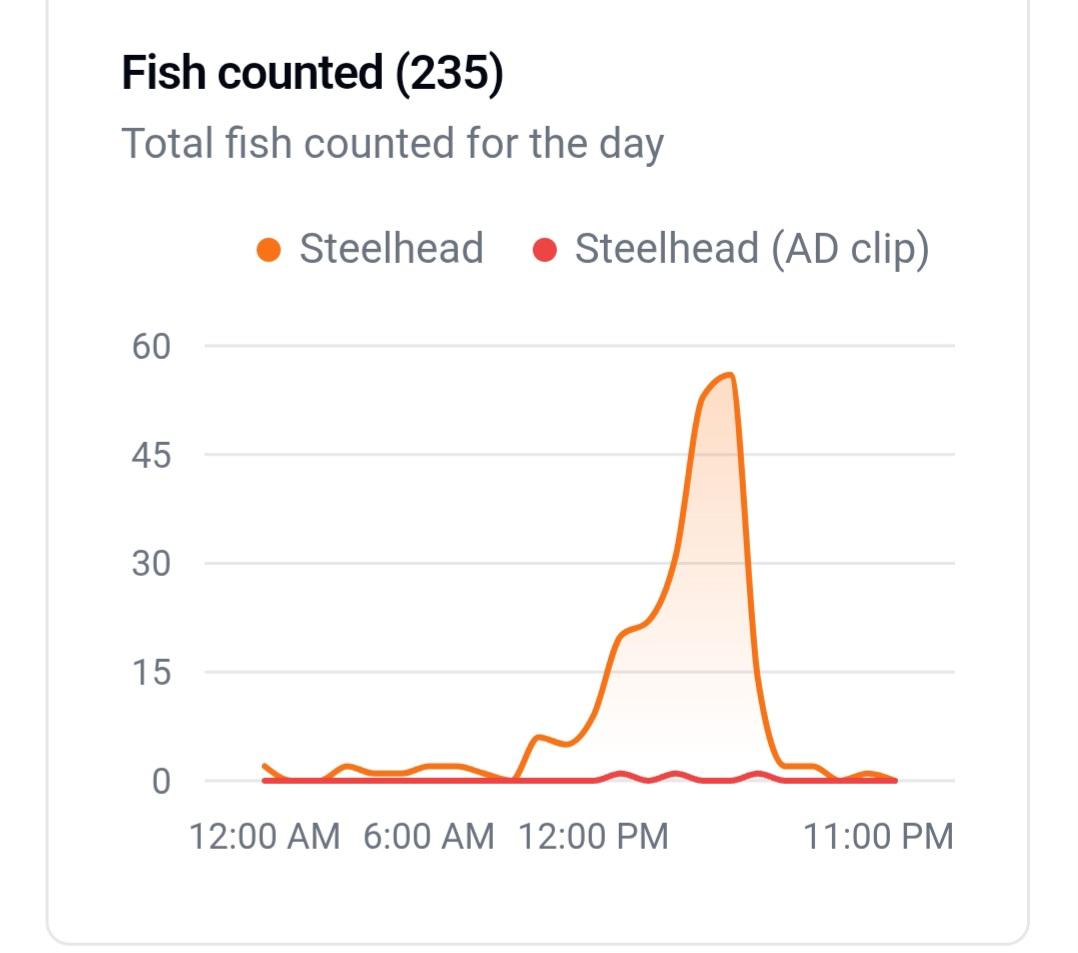Click the 60 y-axis value label
This screenshot has width=1078, height=953.
(x=152, y=346)
